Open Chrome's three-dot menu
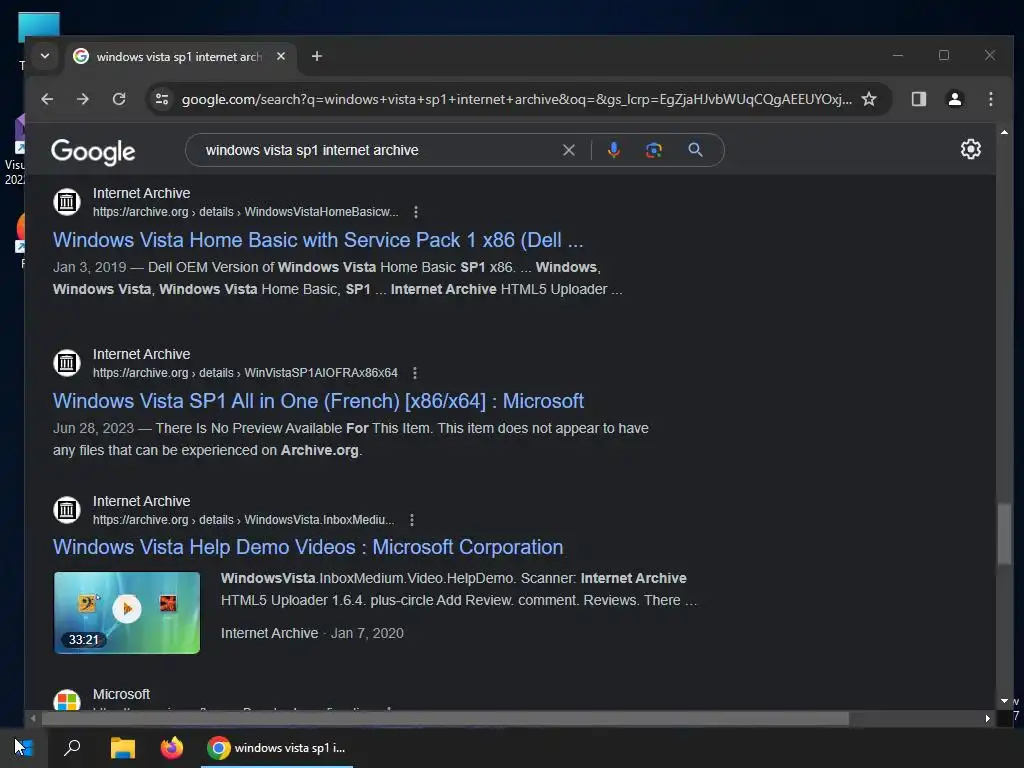This screenshot has height=768, width=1024. 991,99
